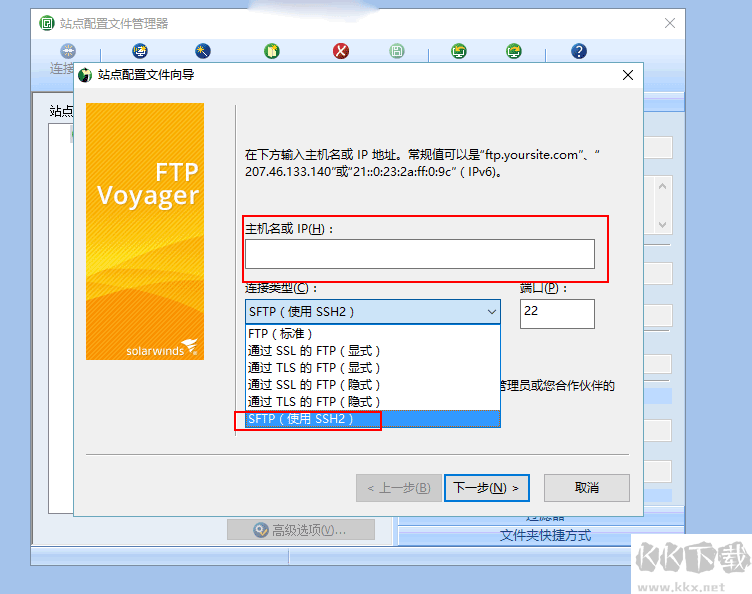
Task: Click the grayed floppy disk save icon
Action: [397, 51]
